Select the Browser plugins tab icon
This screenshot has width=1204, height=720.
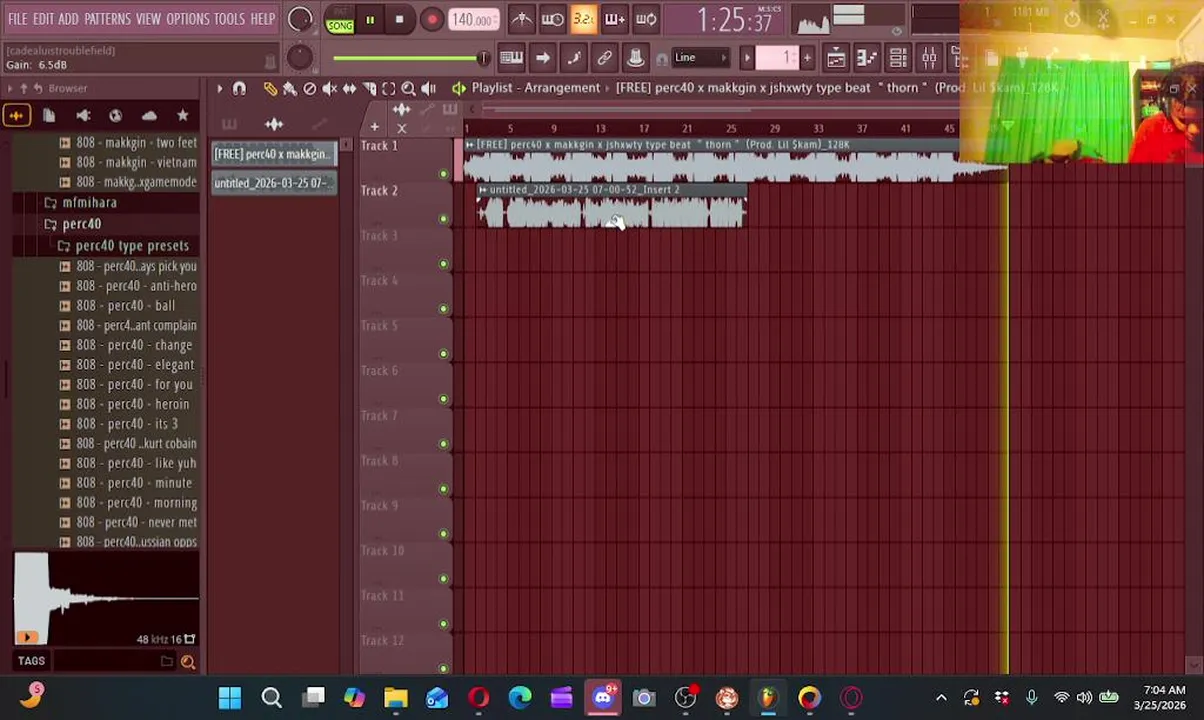coord(83,116)
